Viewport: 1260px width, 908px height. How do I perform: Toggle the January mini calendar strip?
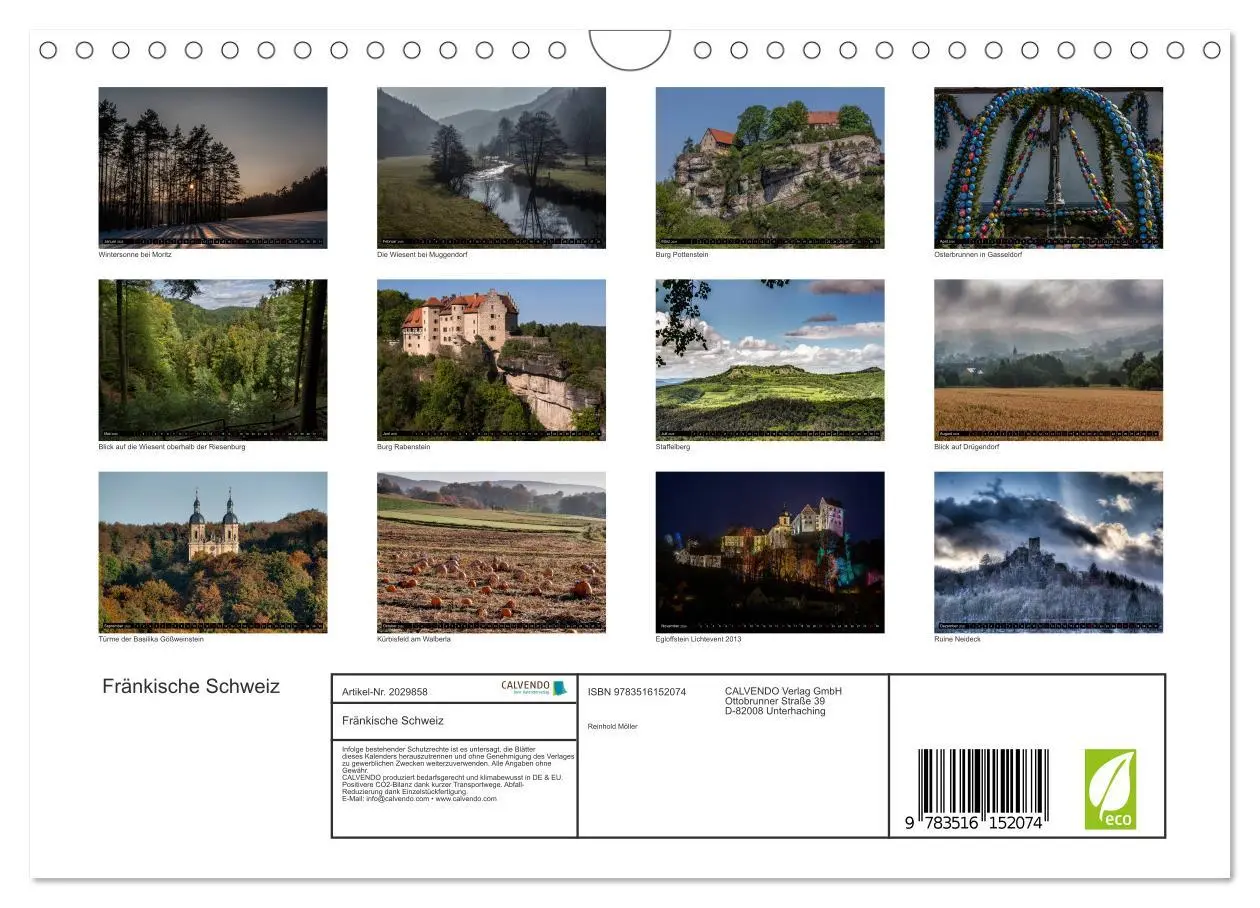(x=212, y=240)
